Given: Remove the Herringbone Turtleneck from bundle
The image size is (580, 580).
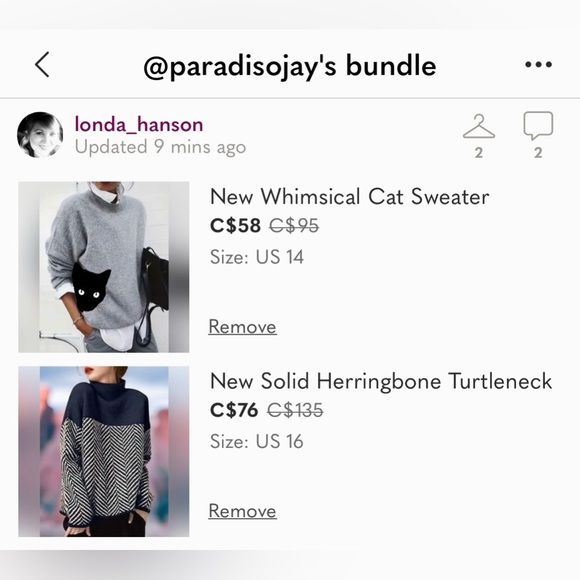Looking at the screenshot, I should [242, 511].
